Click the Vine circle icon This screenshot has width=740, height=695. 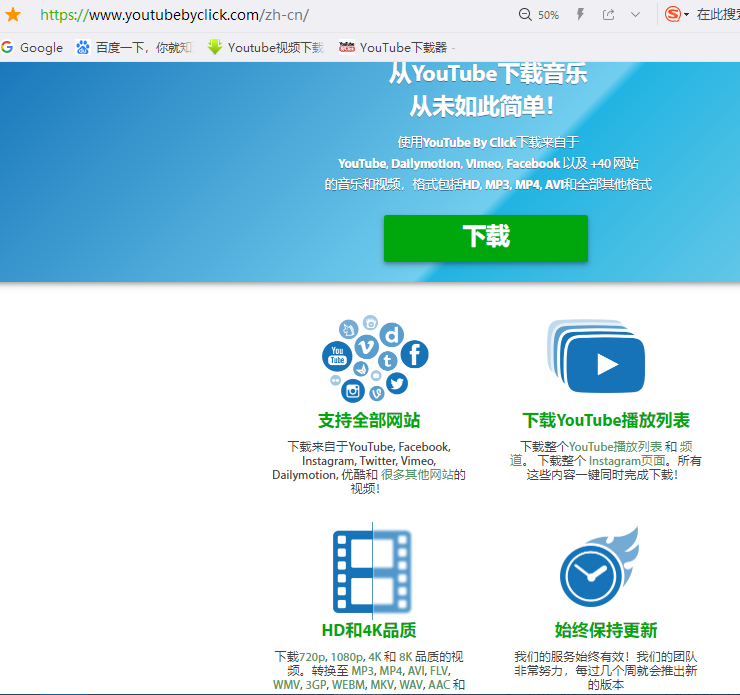click(x=377, y=393)
